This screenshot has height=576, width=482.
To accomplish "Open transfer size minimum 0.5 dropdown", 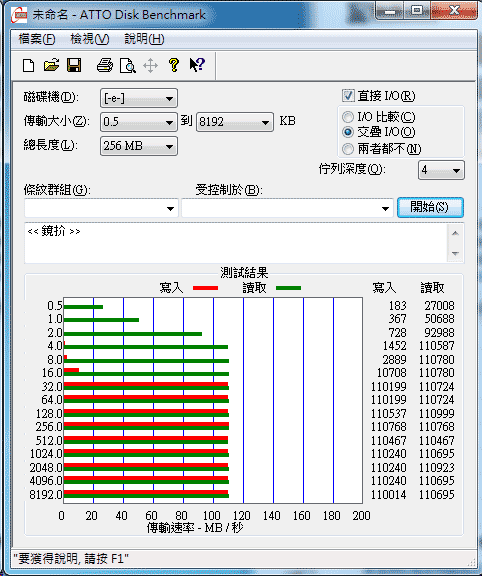I will [x=139, y=122].
